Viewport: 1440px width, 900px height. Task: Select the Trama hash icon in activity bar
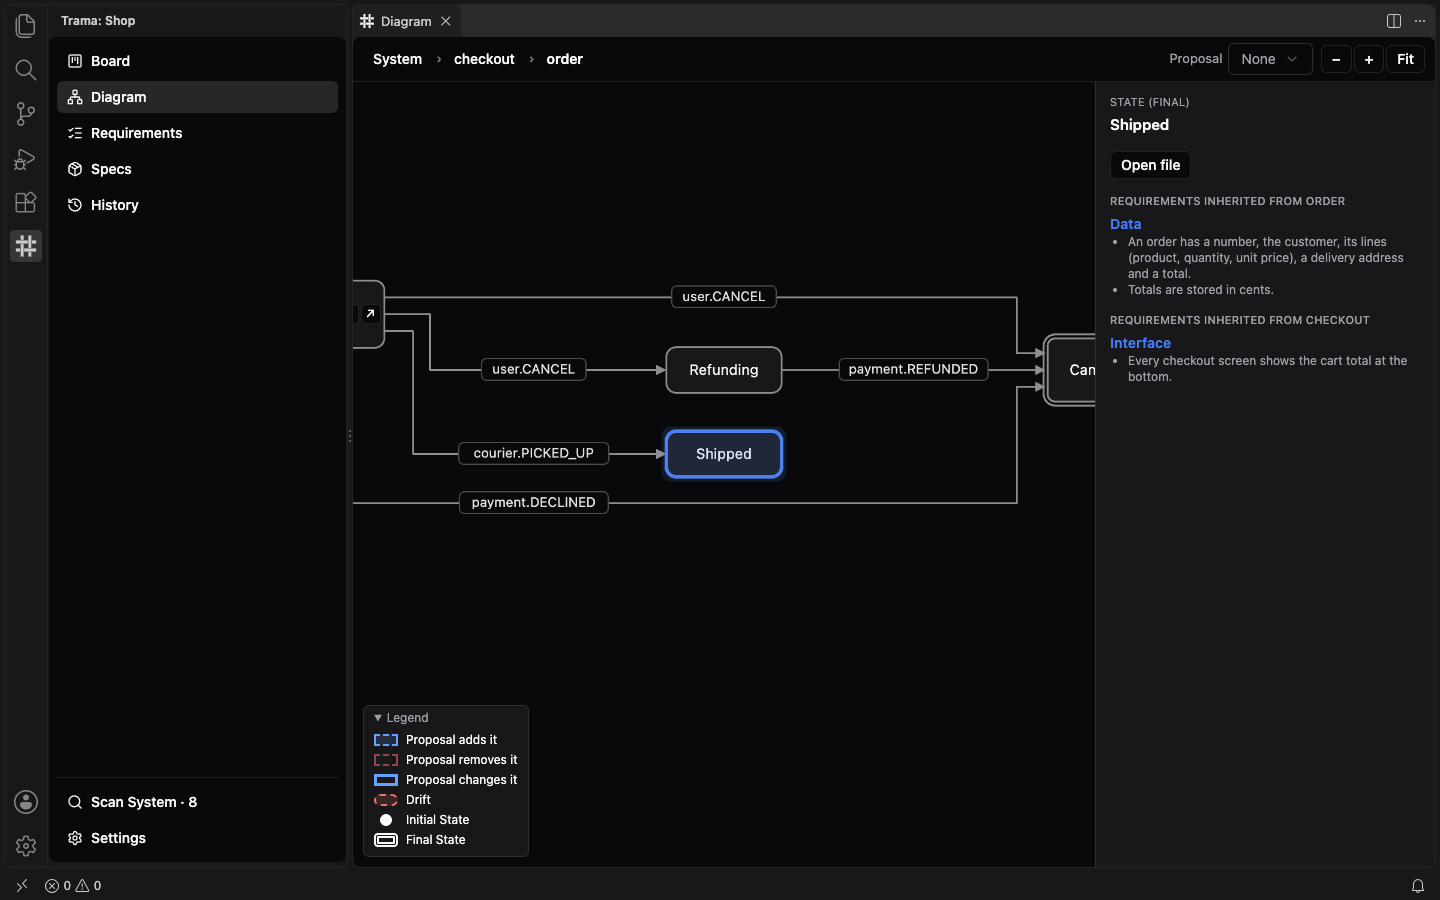(x=26, y=246)
